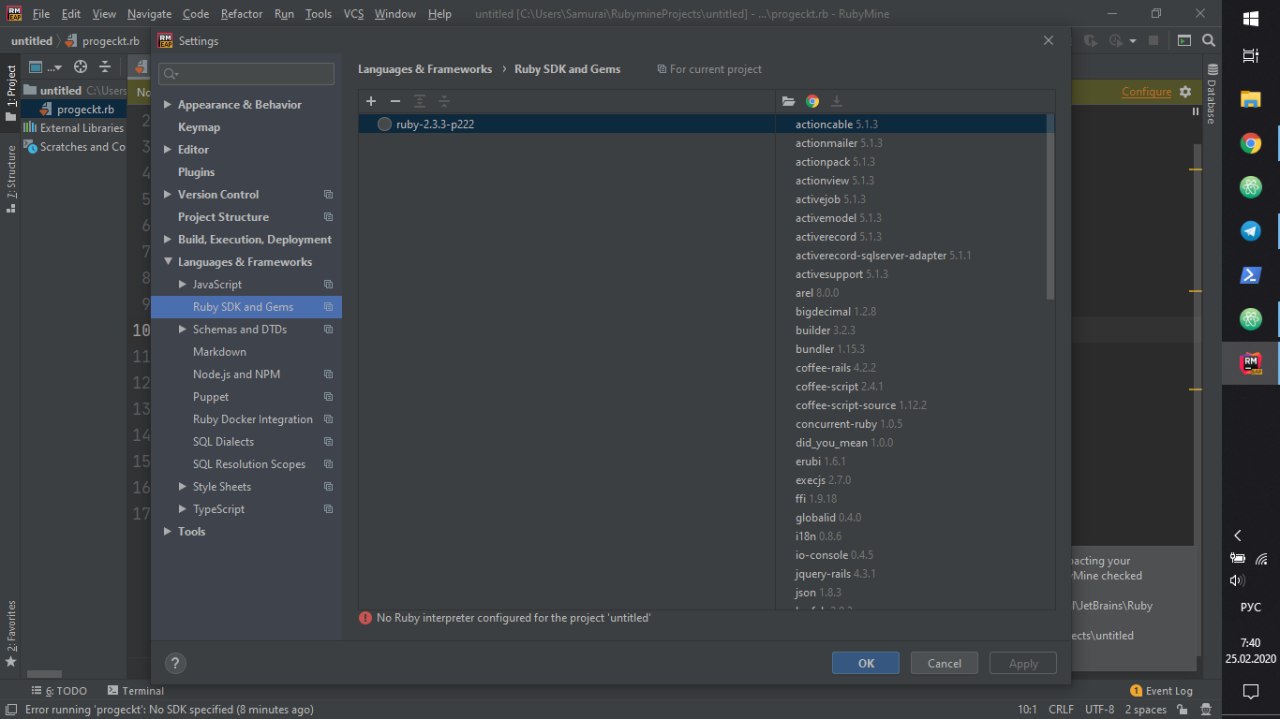Expand the JavaScript settings node
This screenshot has width=1280, height=719.
[x=183, y=285]
